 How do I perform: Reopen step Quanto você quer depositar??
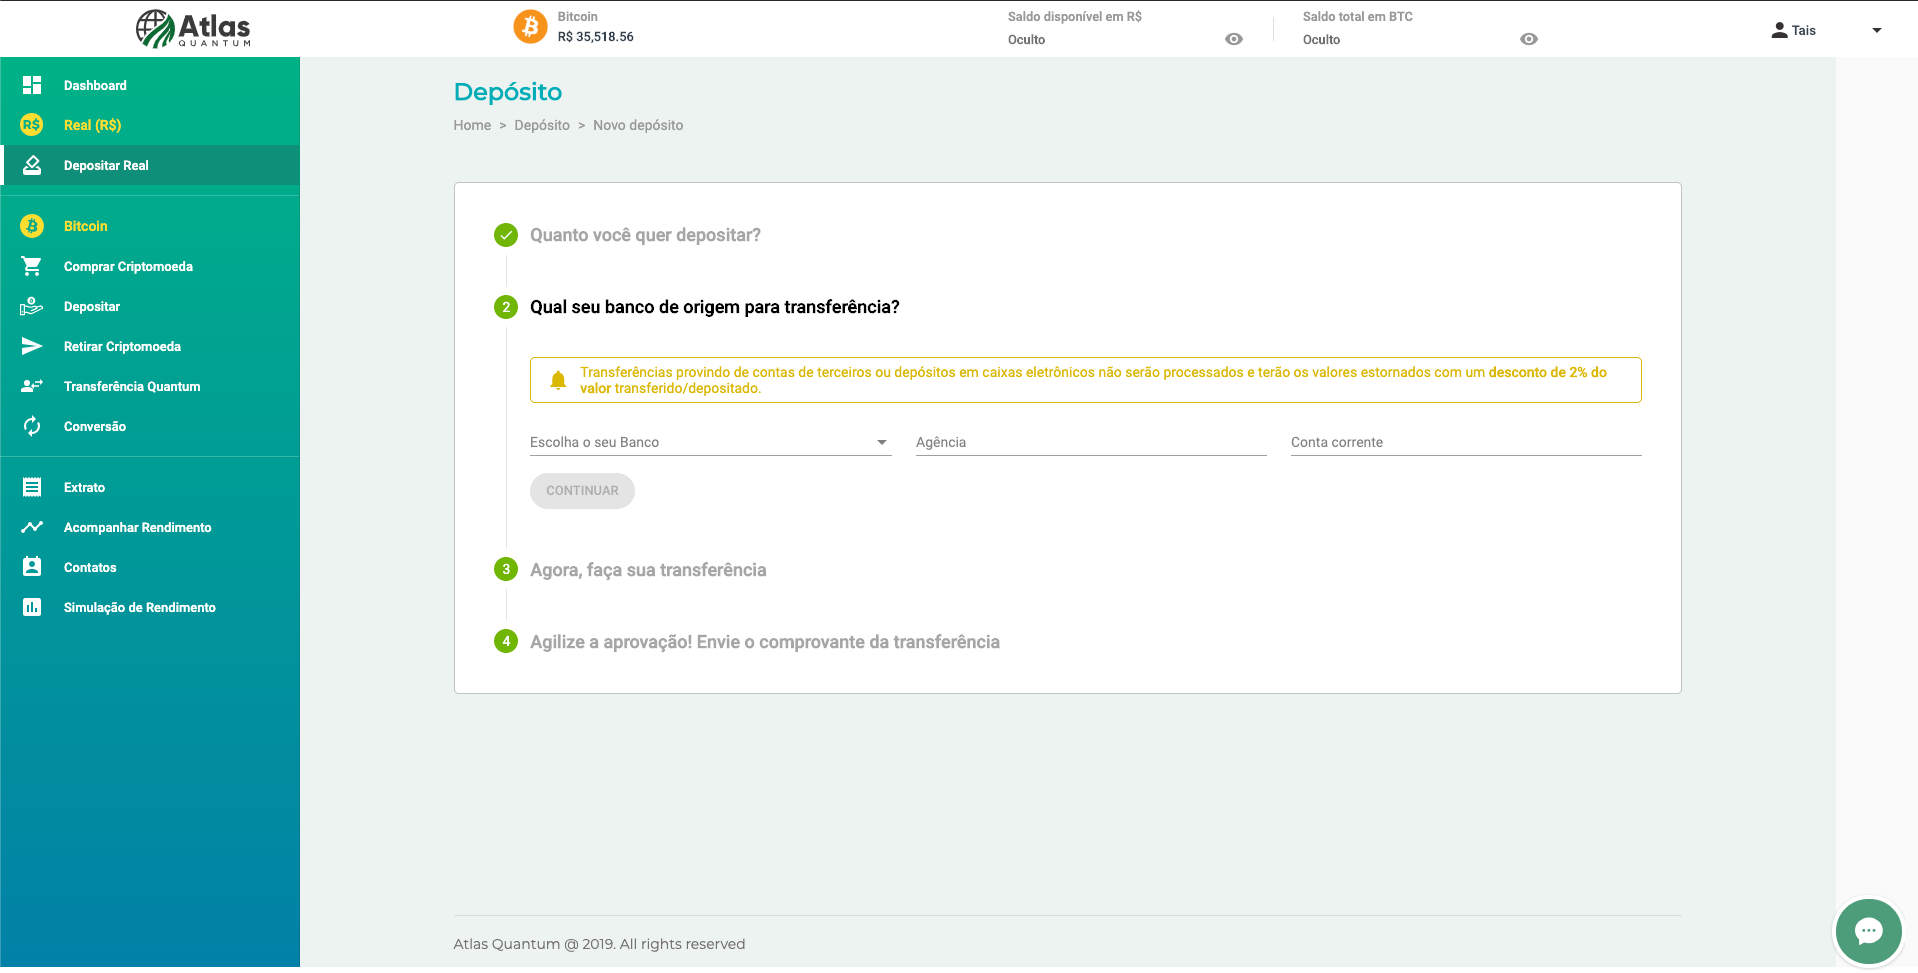(645, 235)
